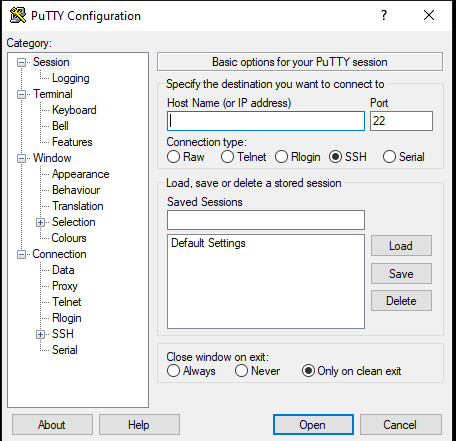456x441 pixels.
Task: Click the question mark help icon
Action: (384, 15)
